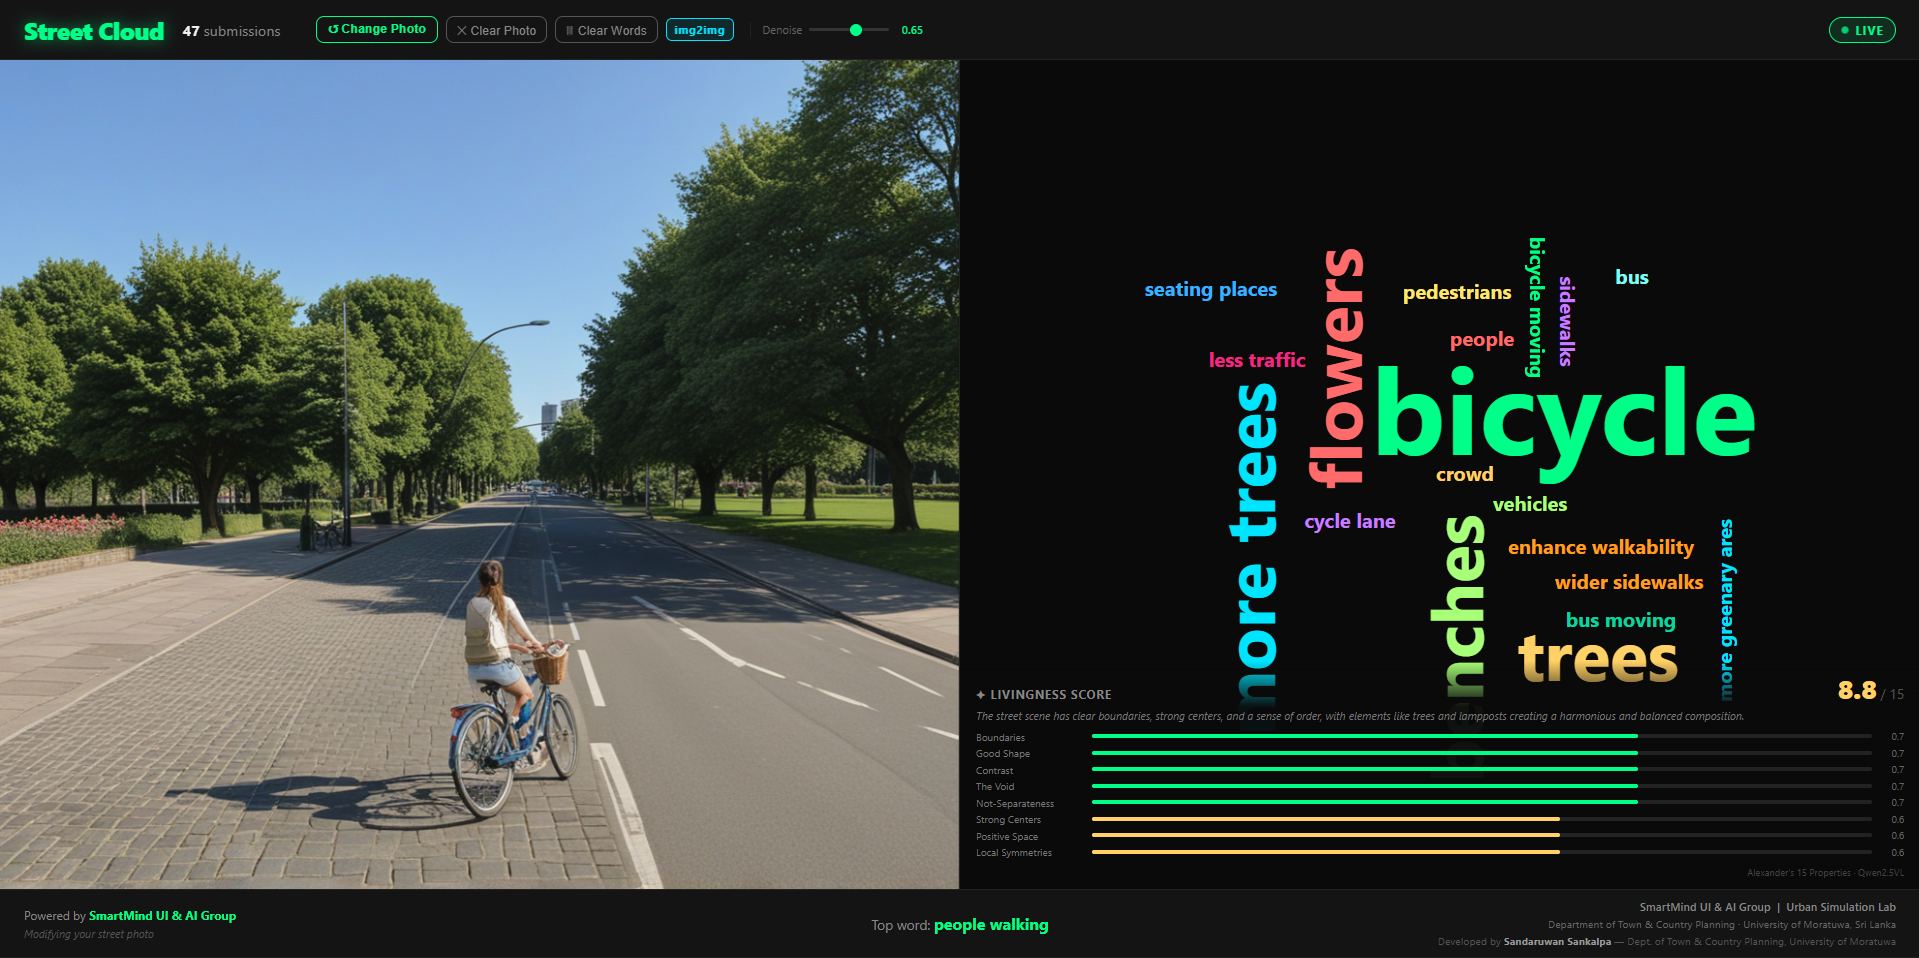Click the Contrast property label

click(x=994, y=770)
